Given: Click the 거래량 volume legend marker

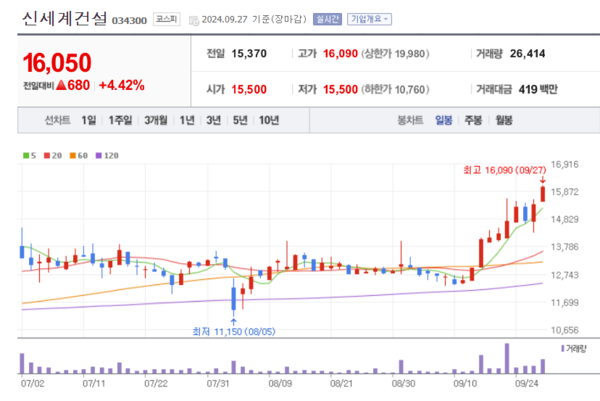Looking at the screenshot, I should pyautogui.click(x=572, y=350).
